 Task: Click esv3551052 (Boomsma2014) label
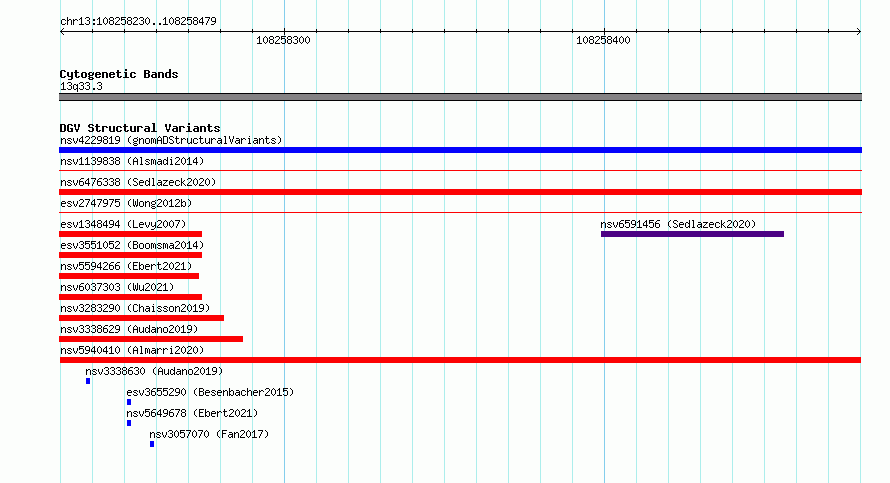[x=132, y=245]
